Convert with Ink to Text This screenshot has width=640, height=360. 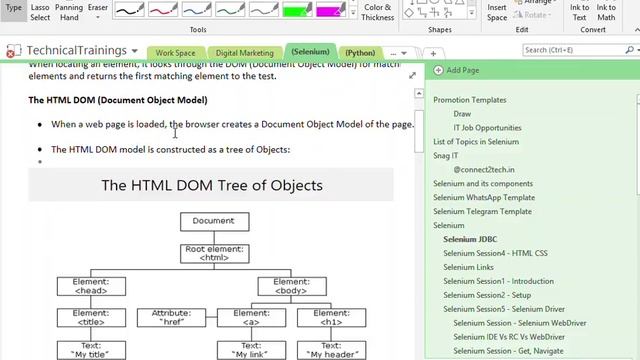[579, 12]
